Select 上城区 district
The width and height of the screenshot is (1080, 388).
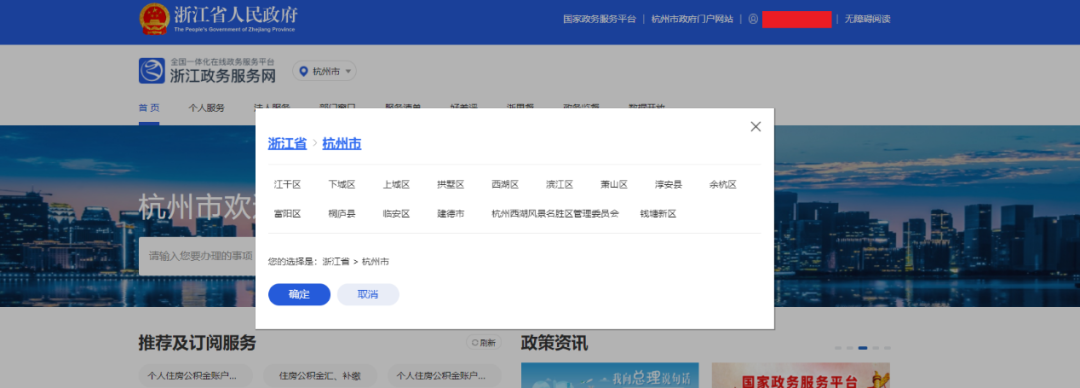pyautogui.click(x=396, y=185)
